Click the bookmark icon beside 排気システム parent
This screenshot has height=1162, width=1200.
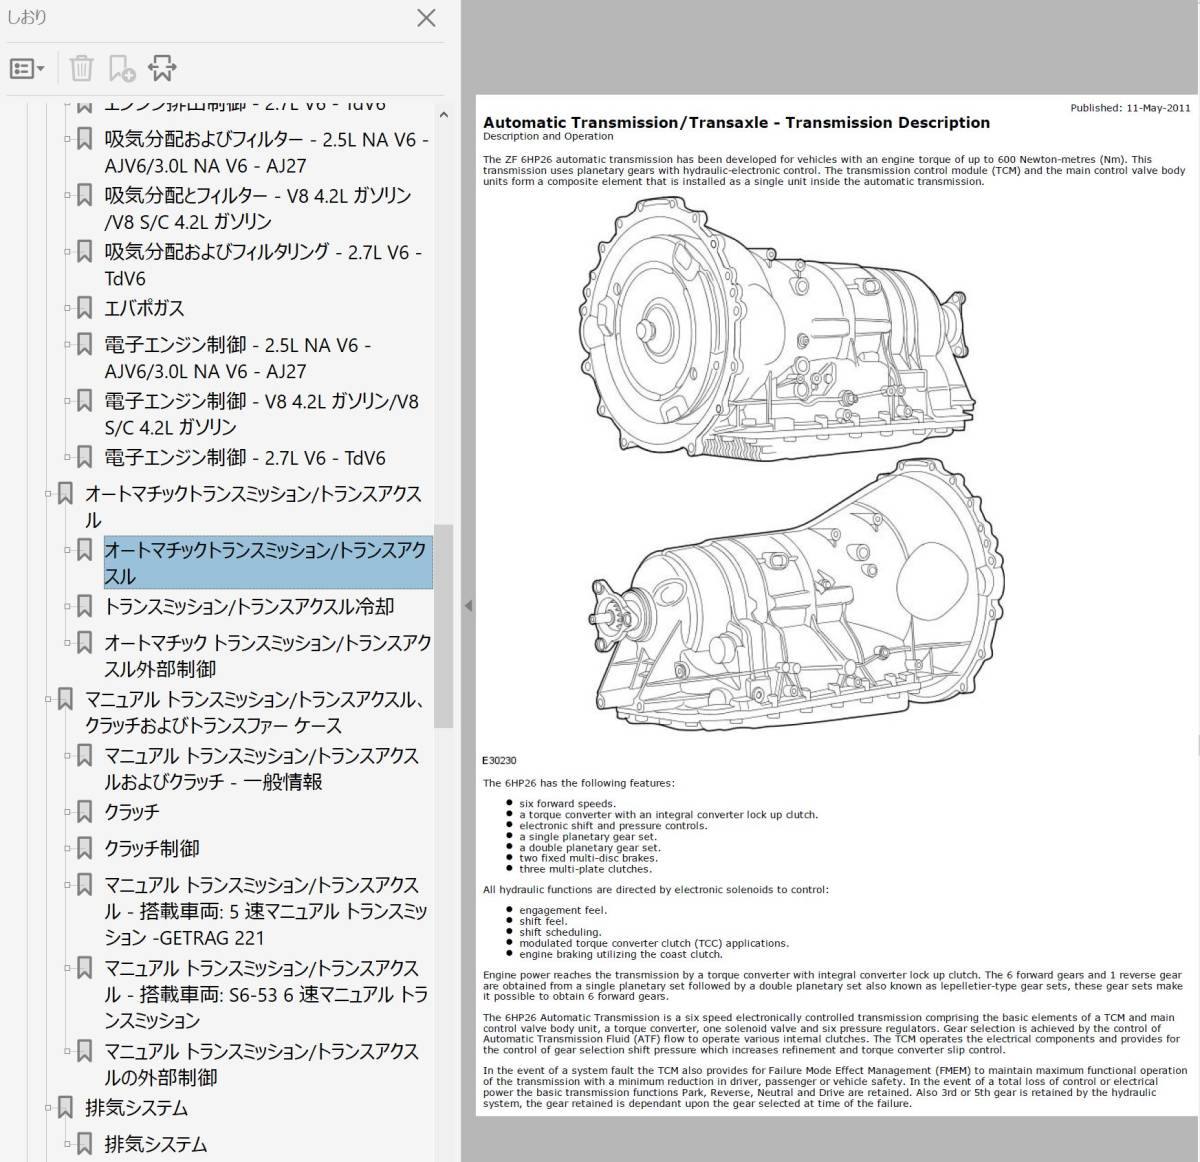click(65, 1107)
